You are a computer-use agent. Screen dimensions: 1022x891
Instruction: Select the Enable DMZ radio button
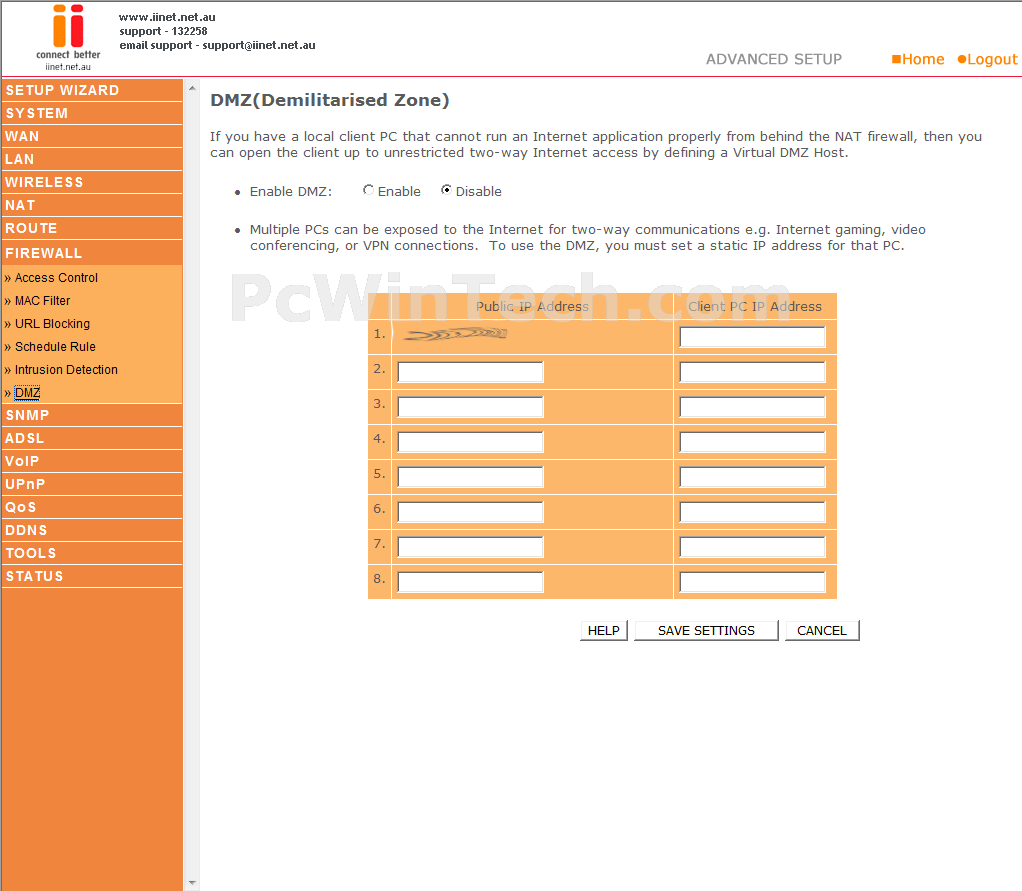pyautogui.click(x=368, y=190)
